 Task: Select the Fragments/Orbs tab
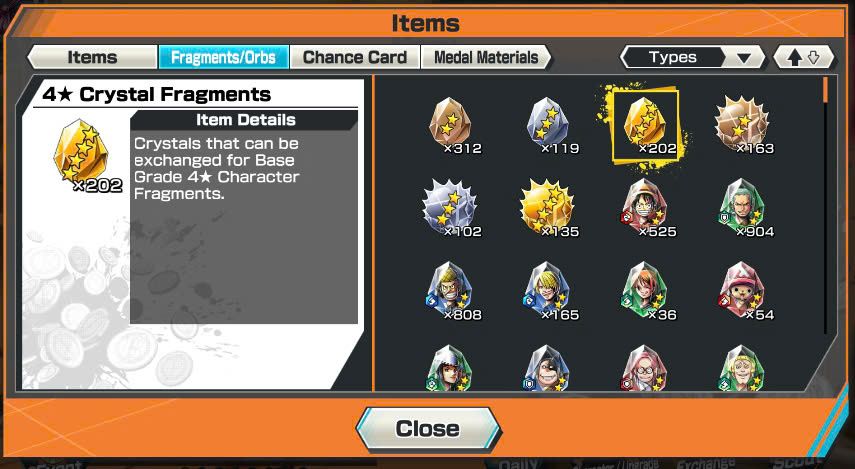pyautogui.click(x=224, y=57)
